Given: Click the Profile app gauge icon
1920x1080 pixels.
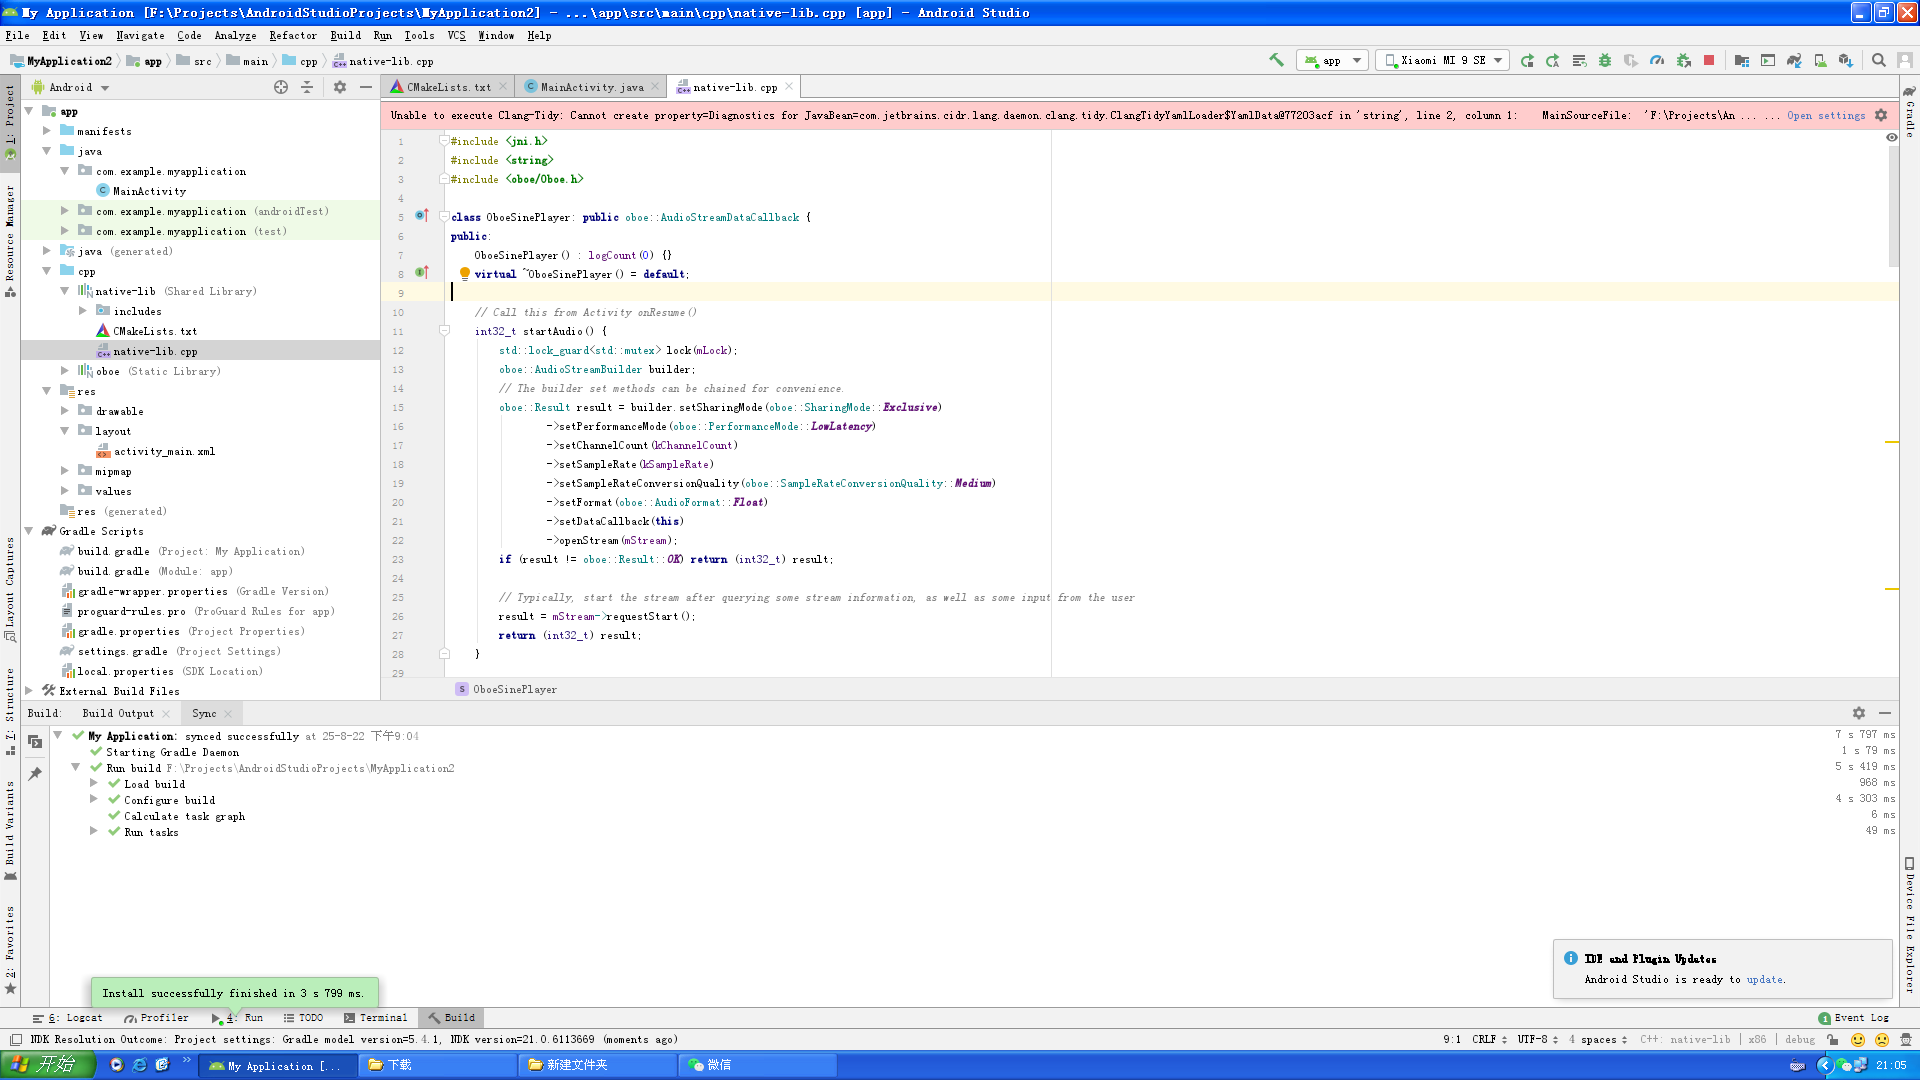Looking at the screenshot, I should tap(1657, 61).
